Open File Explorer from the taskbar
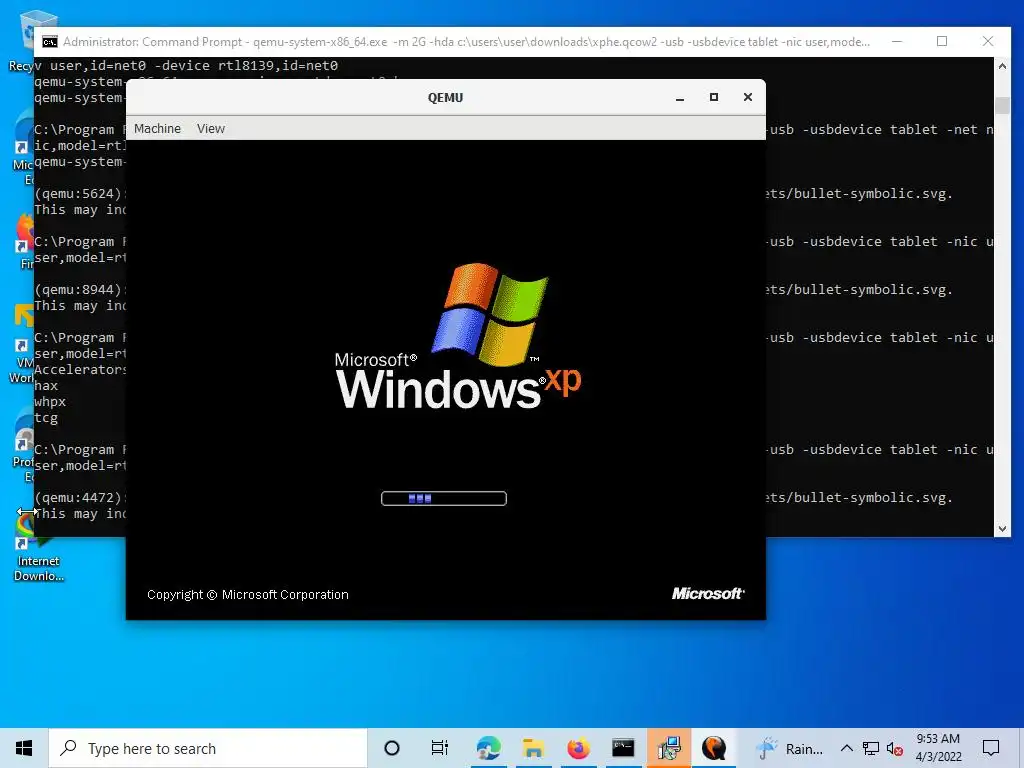This screenshot has height=768, width=1024. pyautogui.click(x=533, y=748)
